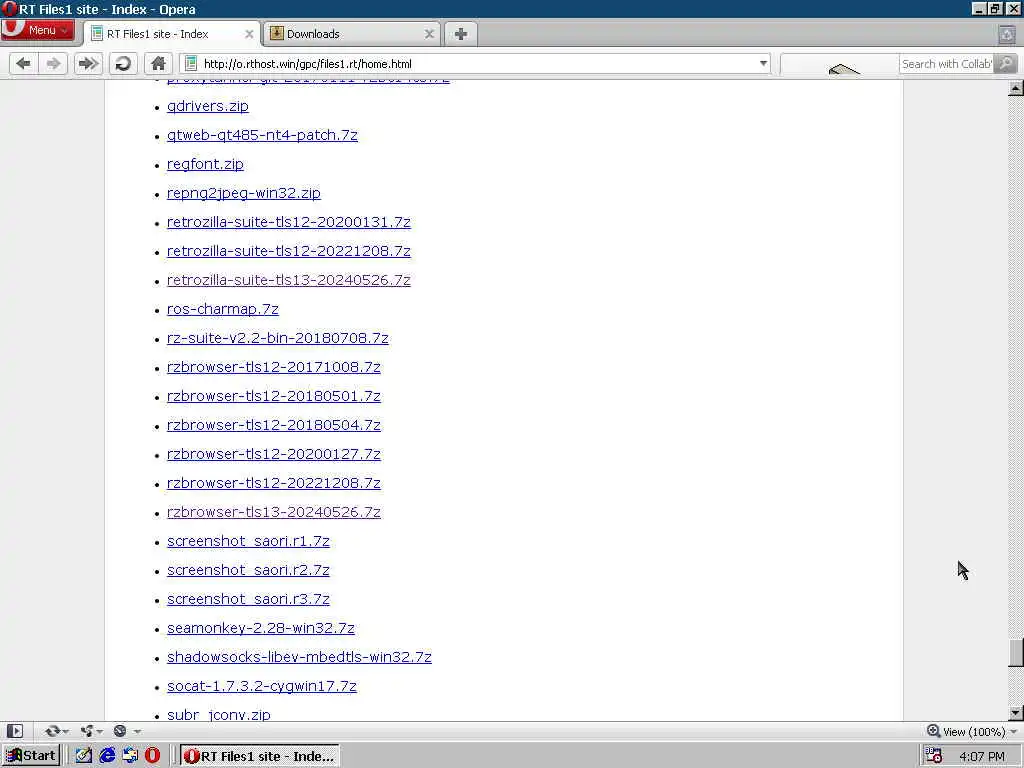Open repng2jpeg-win32.zip link
The height and width of the screenshot is (768, 1024).
coord(244,193)
